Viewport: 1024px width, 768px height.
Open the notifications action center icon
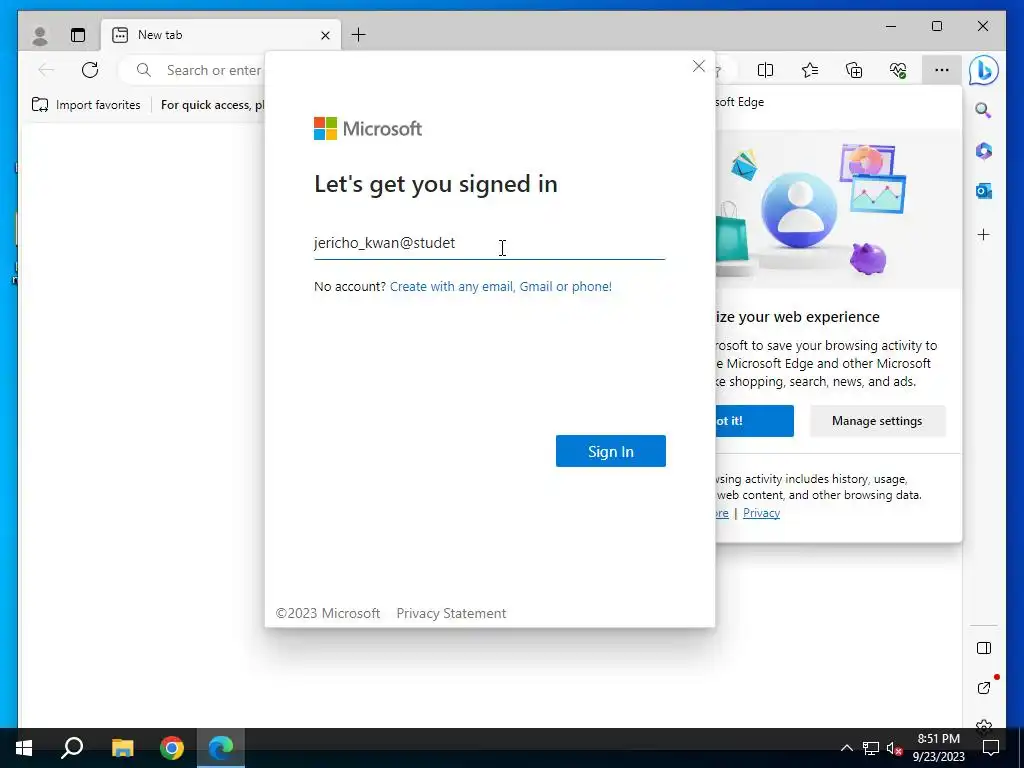[991, 748]
